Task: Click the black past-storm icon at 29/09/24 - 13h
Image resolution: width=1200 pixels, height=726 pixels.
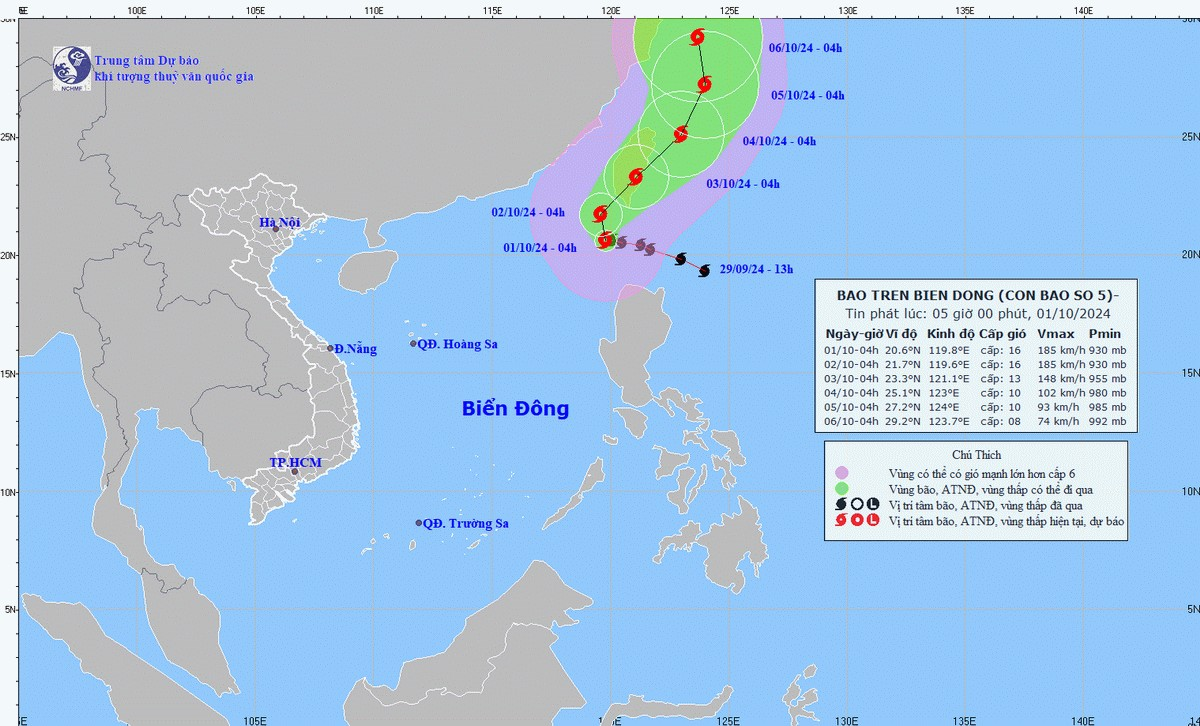Action: point(704,270)
